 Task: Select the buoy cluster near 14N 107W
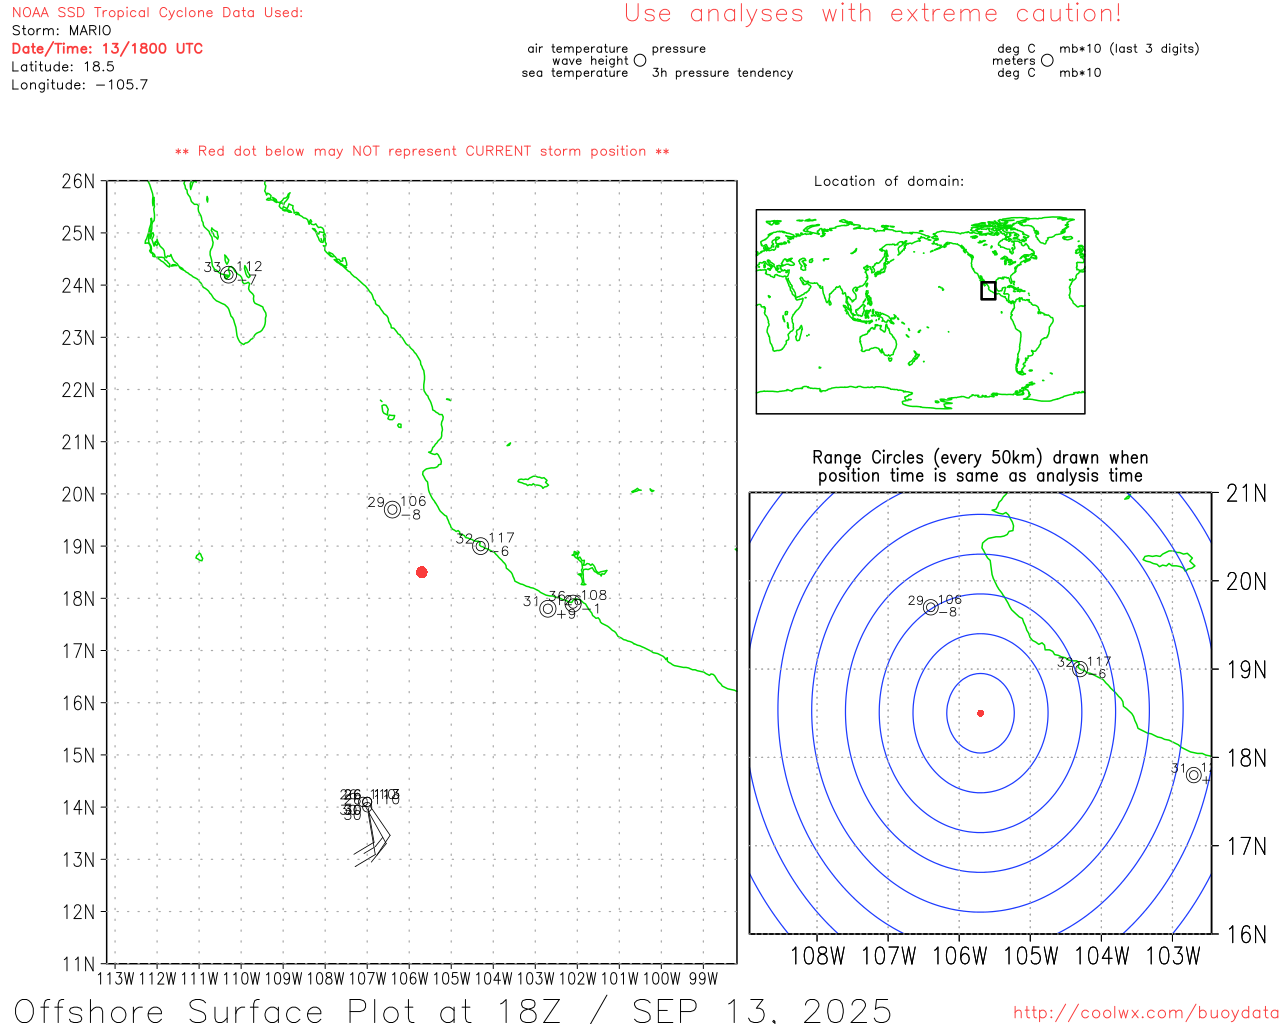[x=367, y=802]
